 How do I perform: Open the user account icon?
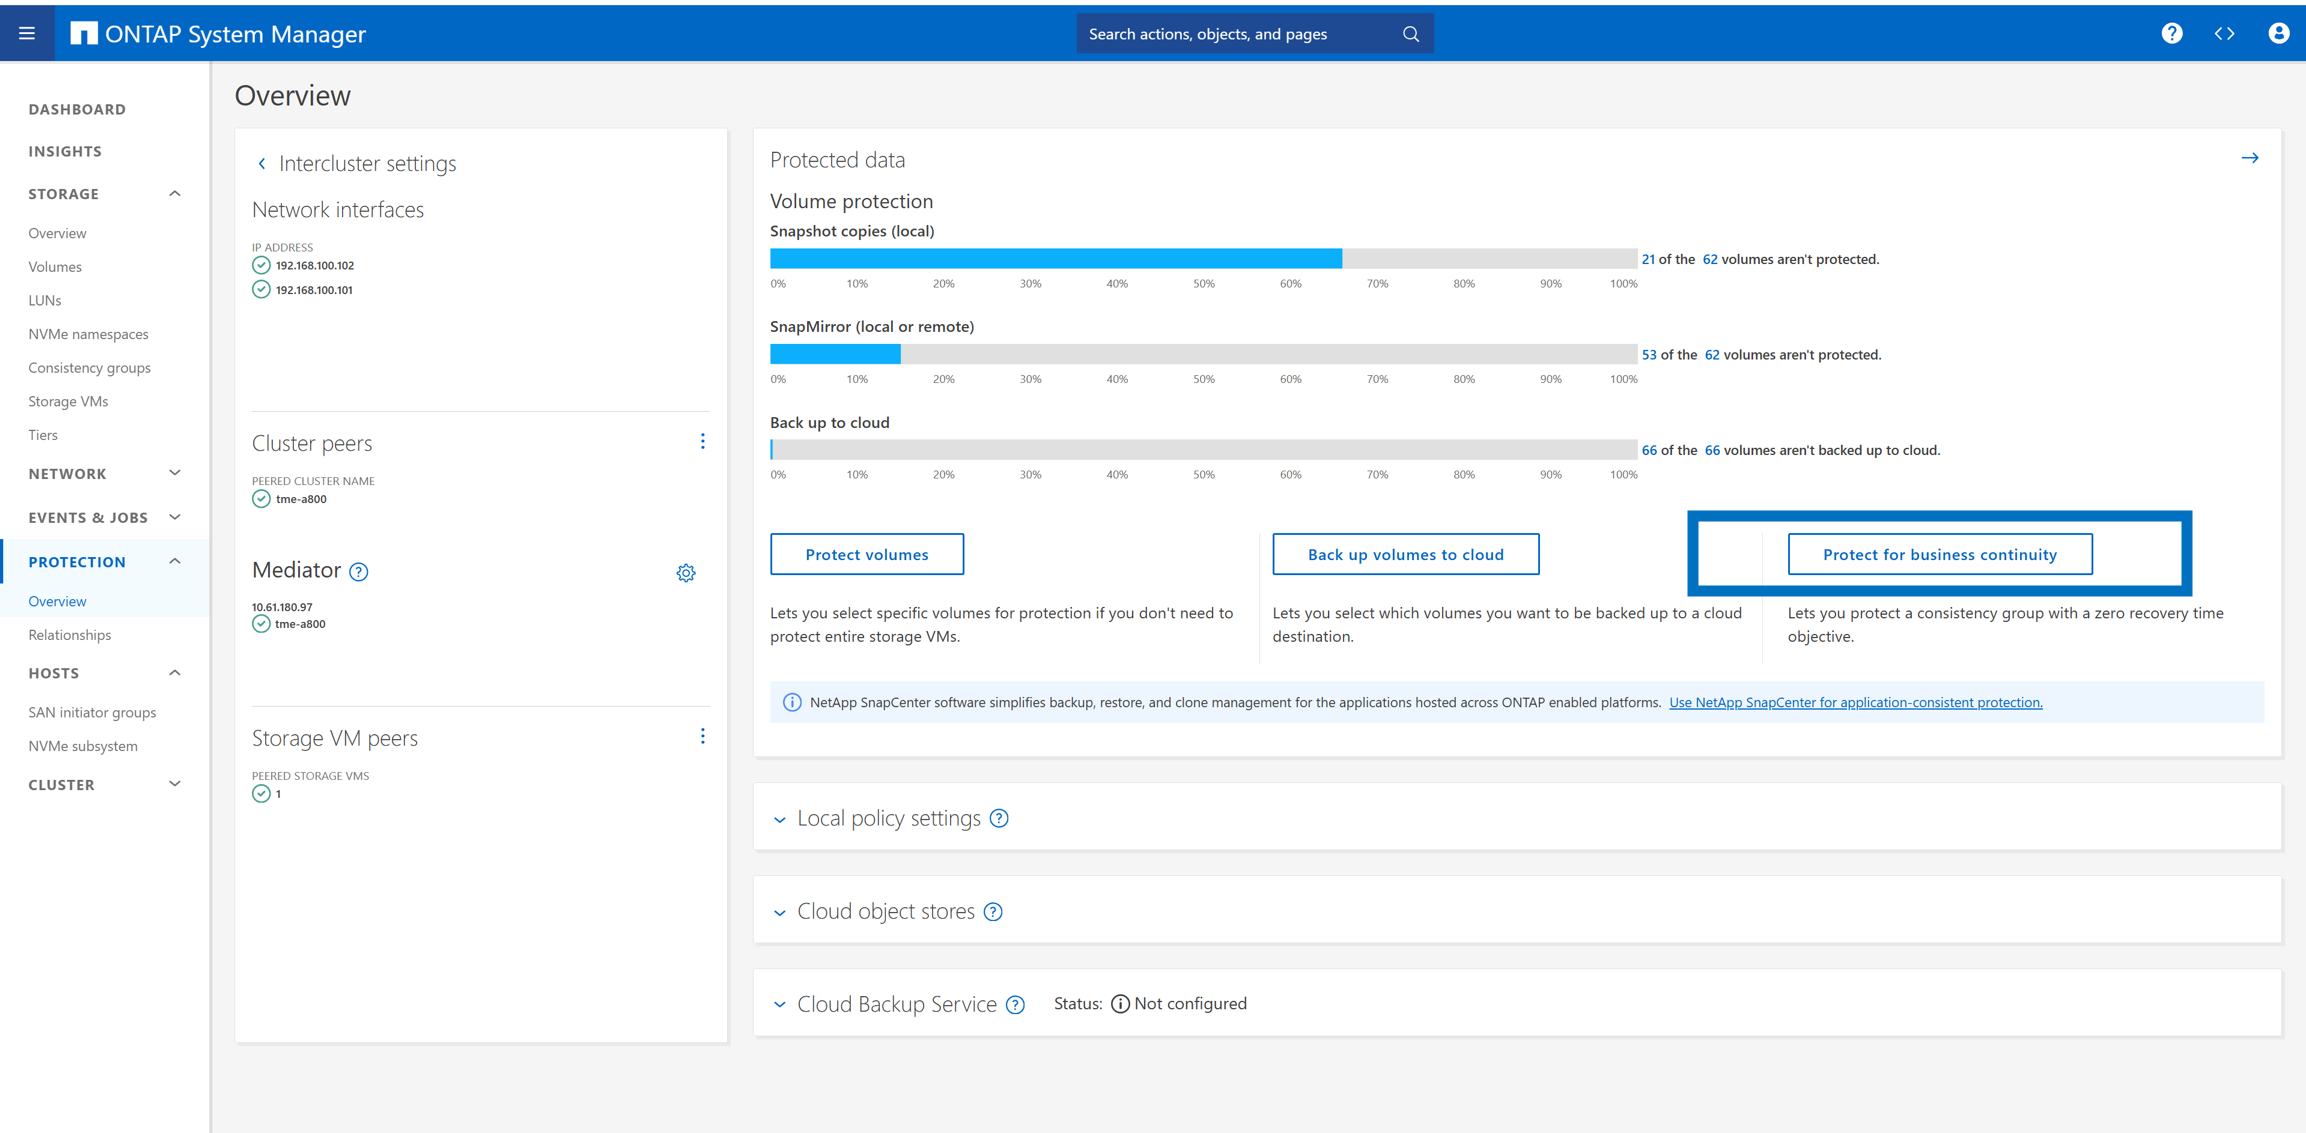[2278, 33]
